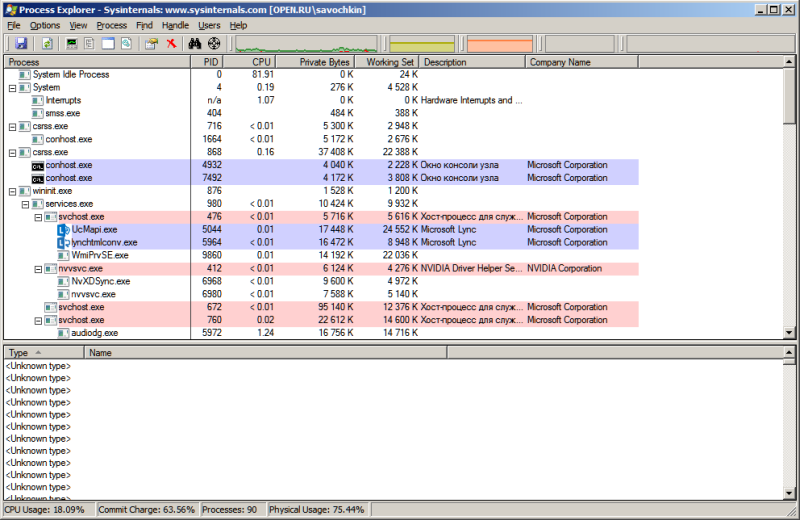Toggle the process tree view icon

(x=89, y=44)
